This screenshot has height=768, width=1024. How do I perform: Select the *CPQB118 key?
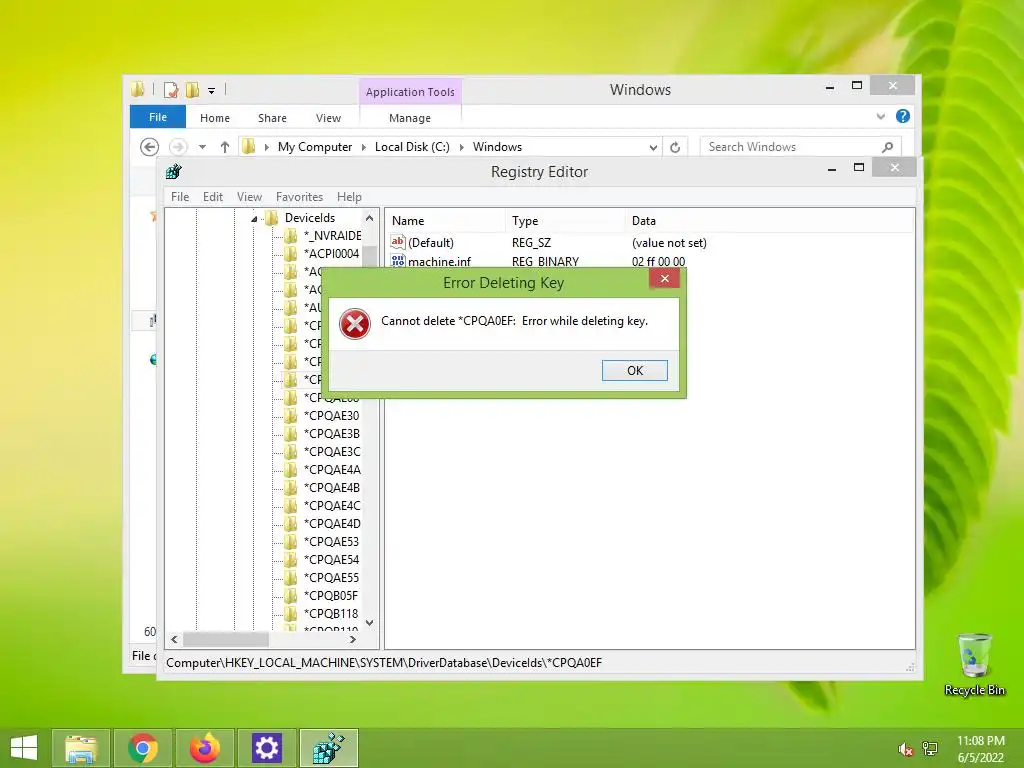click(x=330, y=613)
